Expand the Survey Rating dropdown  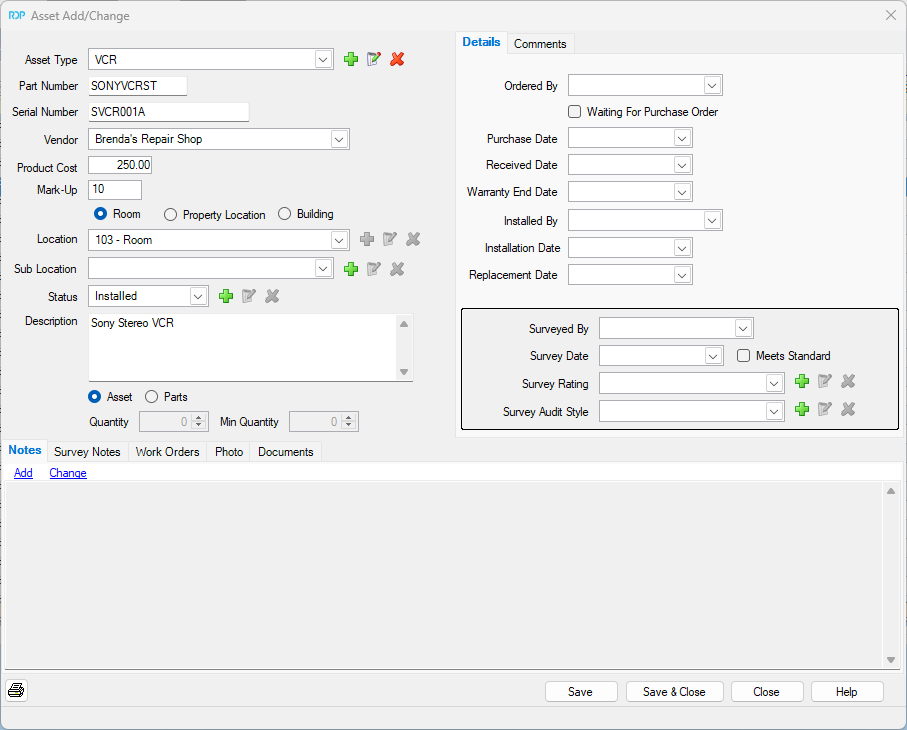(x=775, y=383)
